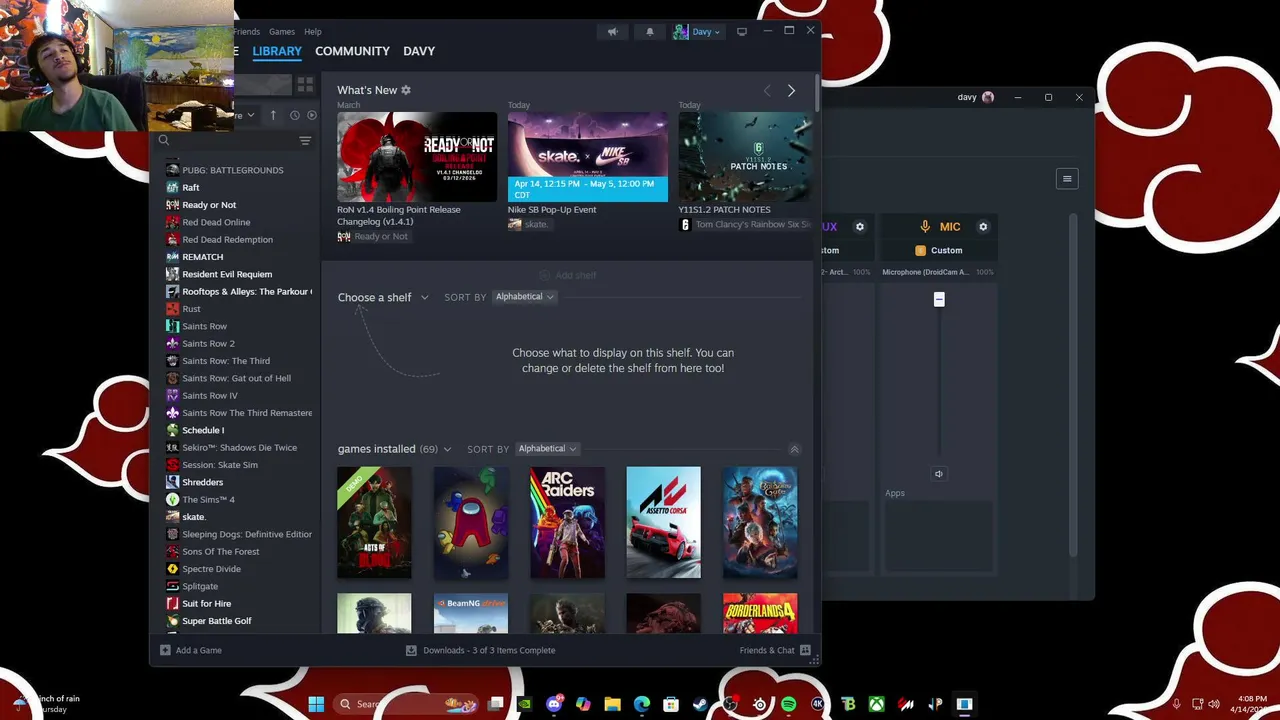Select The Sims 4 in list

click(239, 499)
